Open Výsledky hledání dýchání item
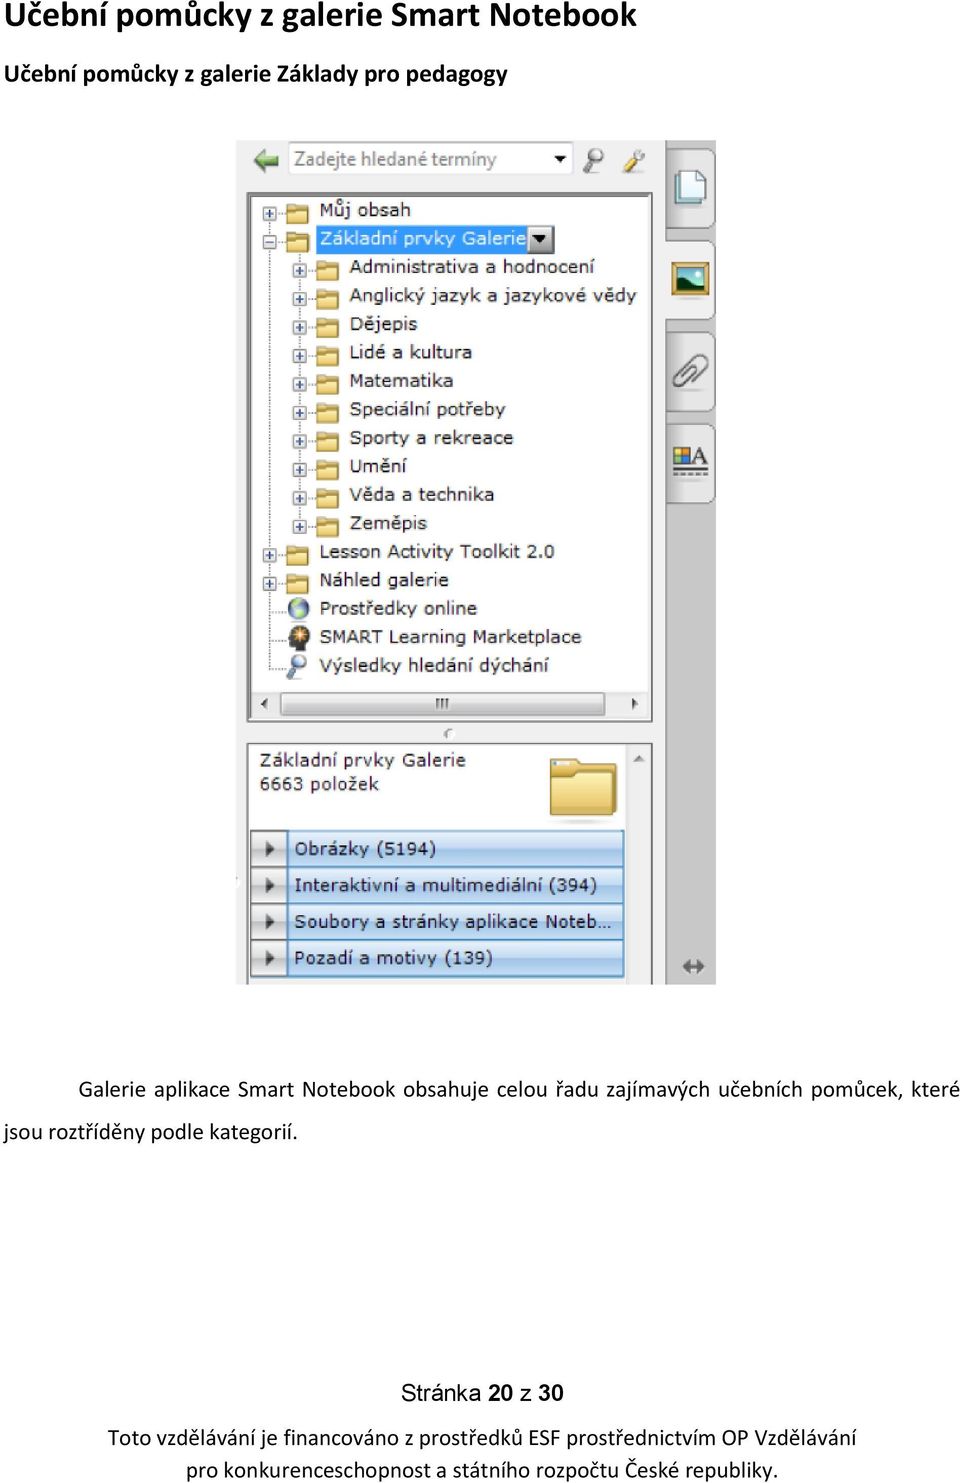Screen dimensions: 960x1483 (434, 665)
